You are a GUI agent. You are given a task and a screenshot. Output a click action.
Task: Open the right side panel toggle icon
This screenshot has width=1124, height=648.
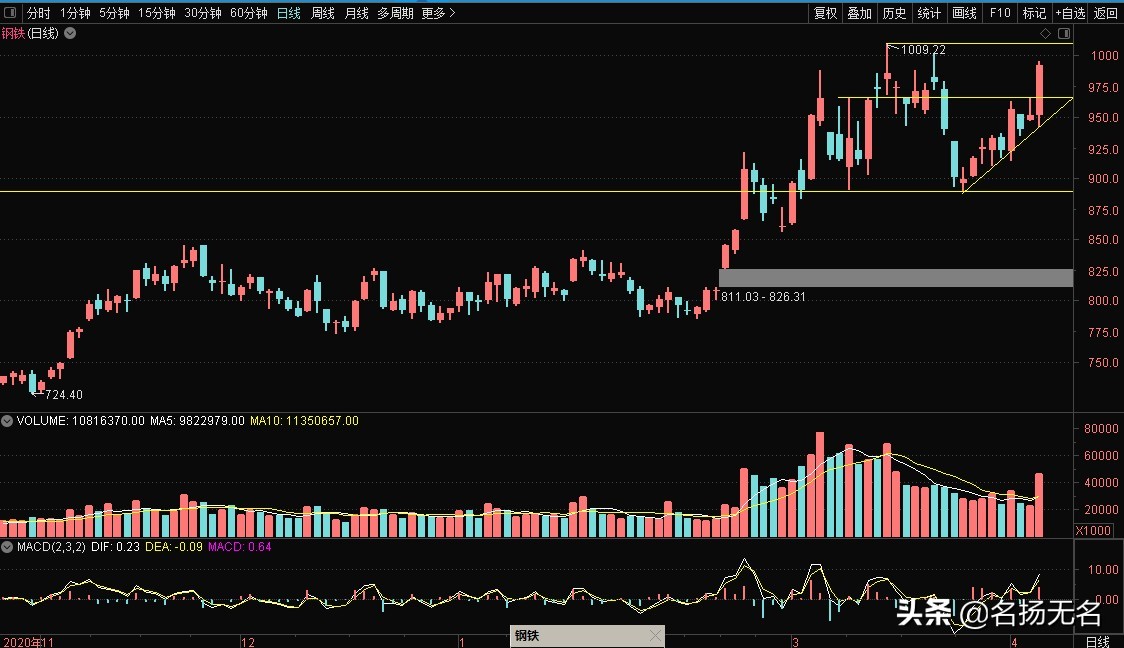coord(1064,34)
